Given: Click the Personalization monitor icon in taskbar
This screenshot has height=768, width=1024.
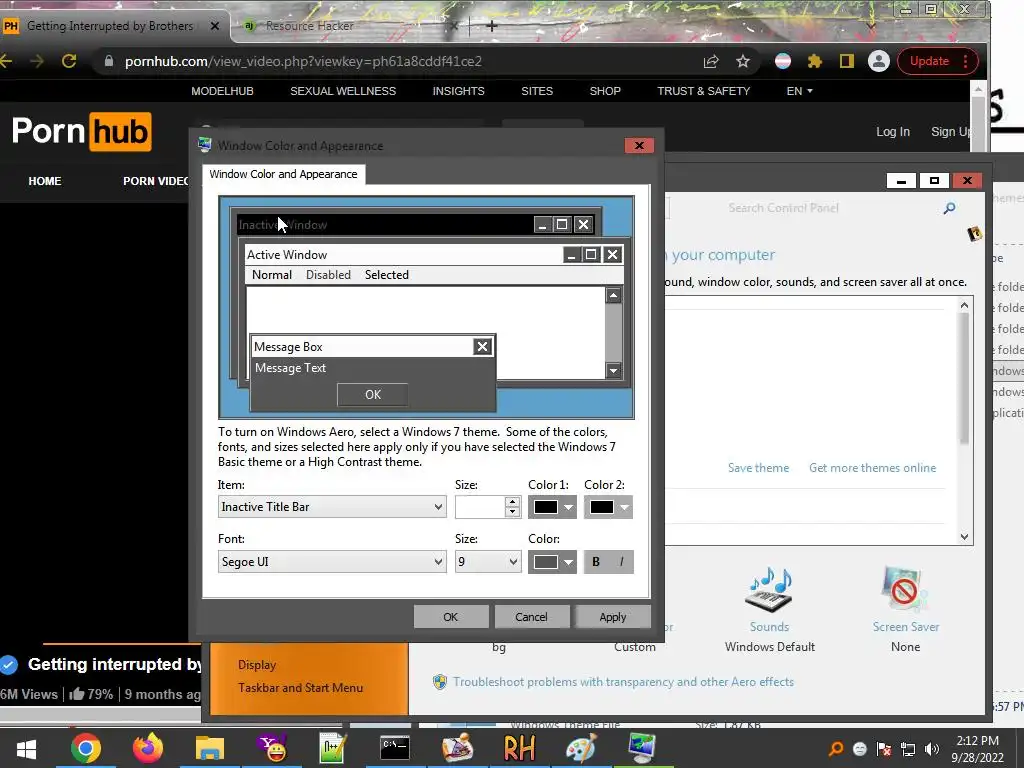Looking at the screenshot, I should pyautogui.click(x=643, y=748).
